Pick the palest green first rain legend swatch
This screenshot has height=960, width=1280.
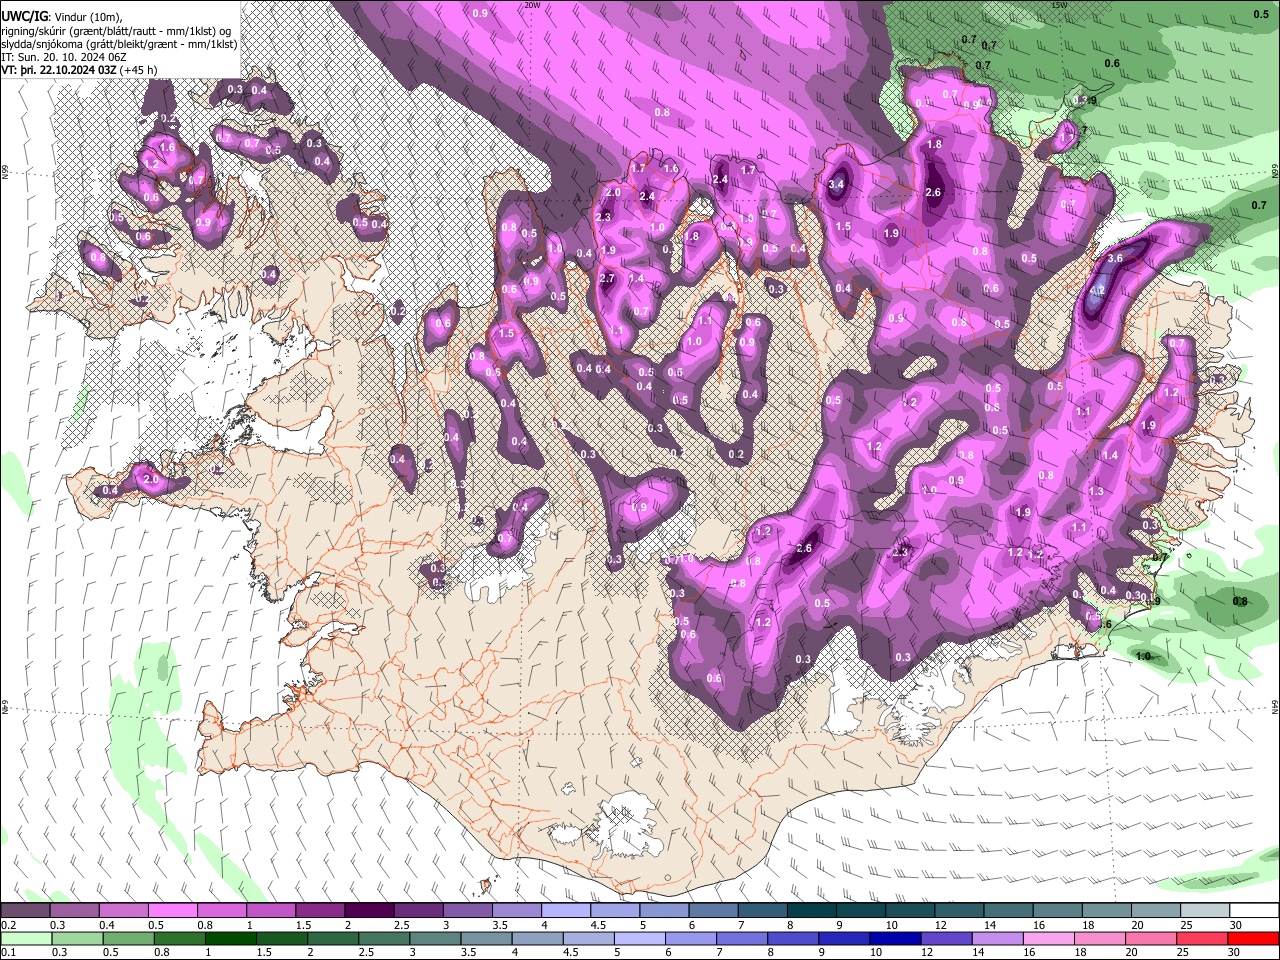pyautogui.click(x=25, y=938)
